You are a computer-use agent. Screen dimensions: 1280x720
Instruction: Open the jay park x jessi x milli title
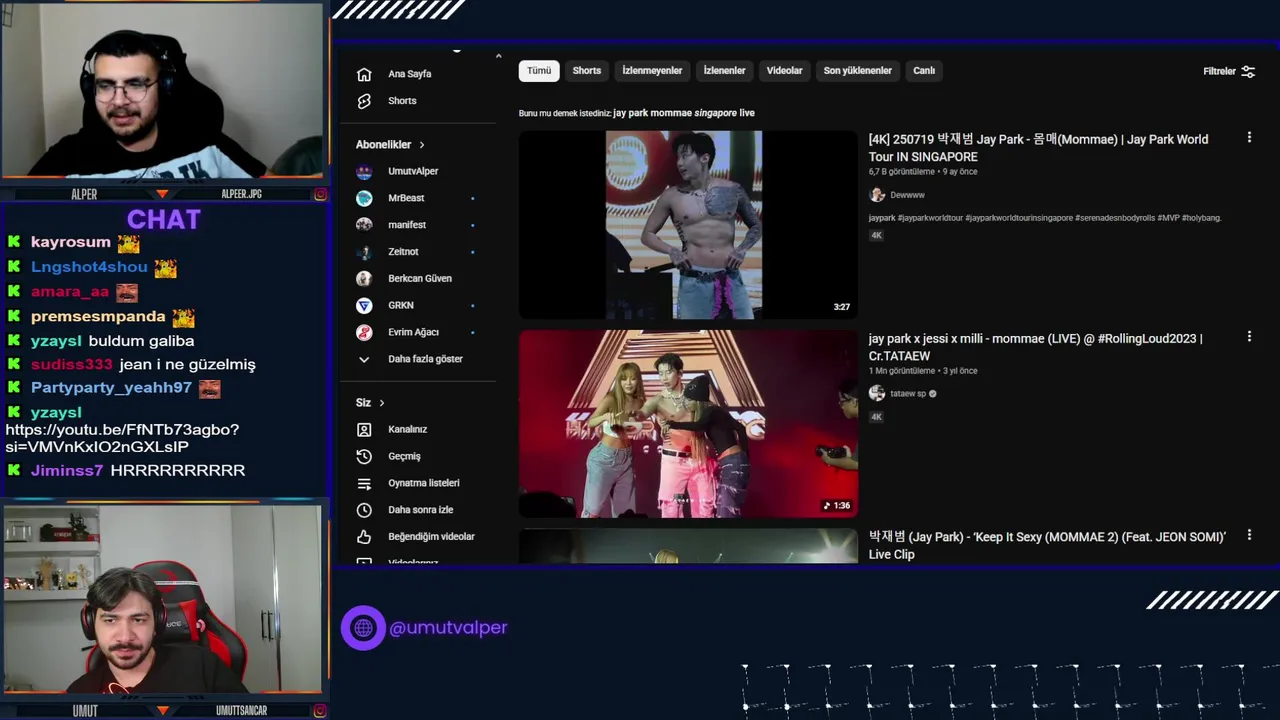click(x=1035, y=347)
